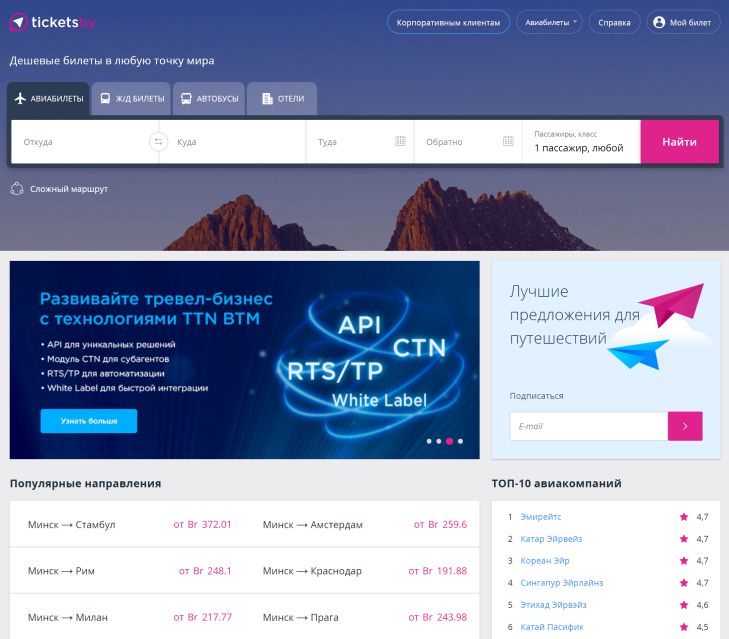Switch to the Отели tab
This screenshot has height=639, width=729.
tap(282, 99)
